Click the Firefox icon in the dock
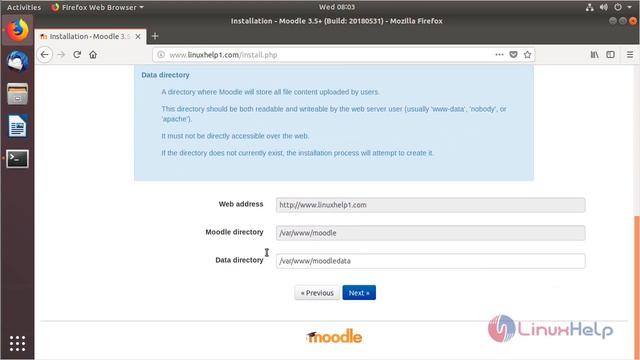The image size is (640, 360). tap(17, 30)
